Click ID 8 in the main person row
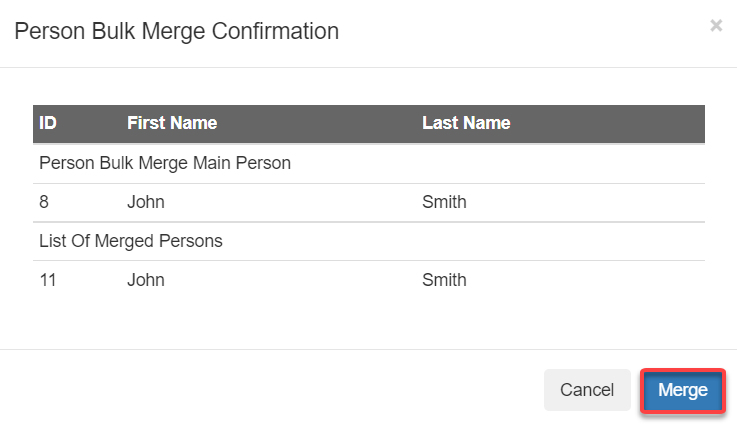The height and width of the screenshot is (427, 737). point(44,202)
